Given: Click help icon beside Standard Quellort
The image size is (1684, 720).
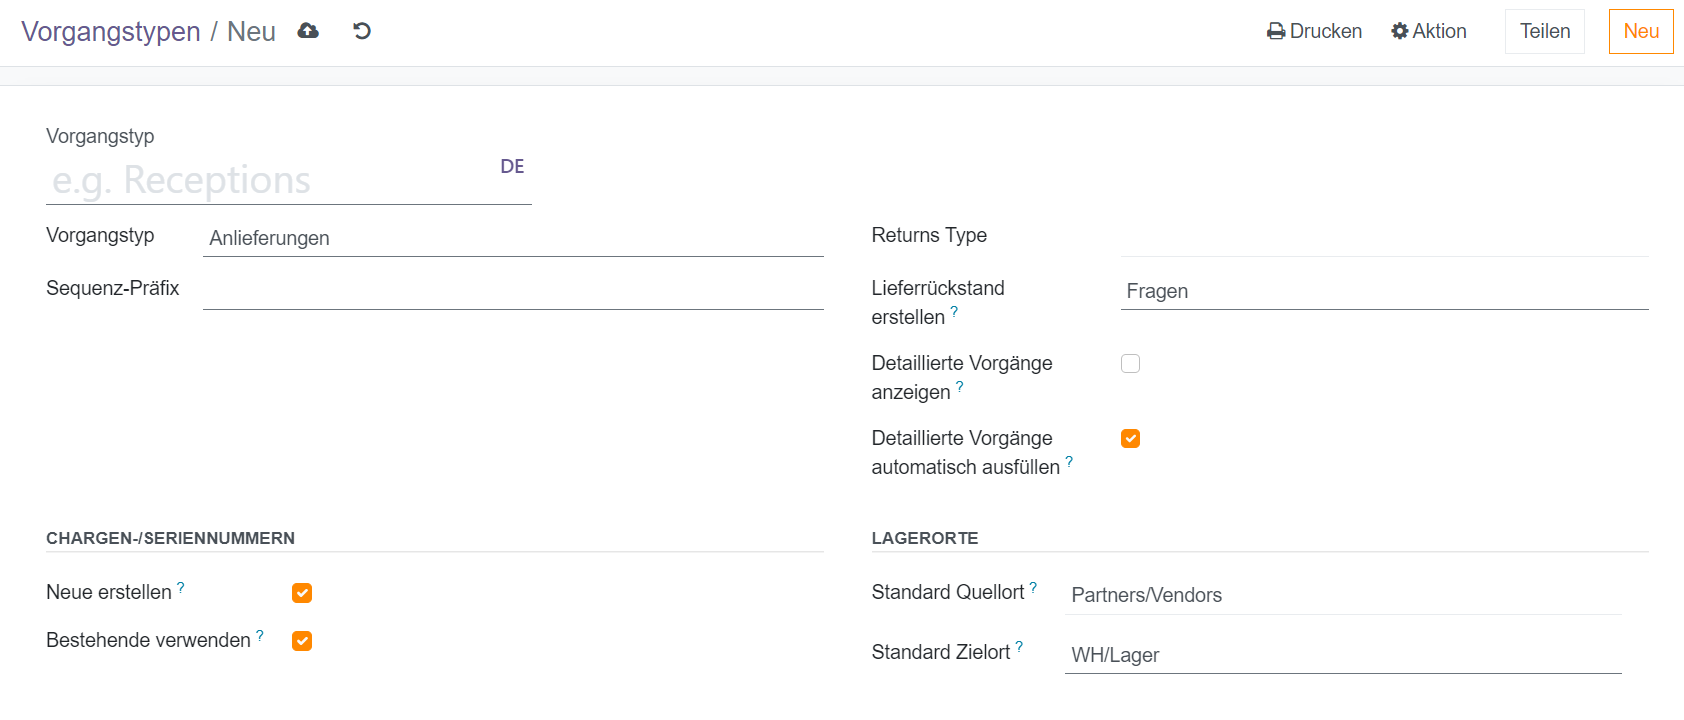Looking at the screenshot, I should [x=1033, y=588].
